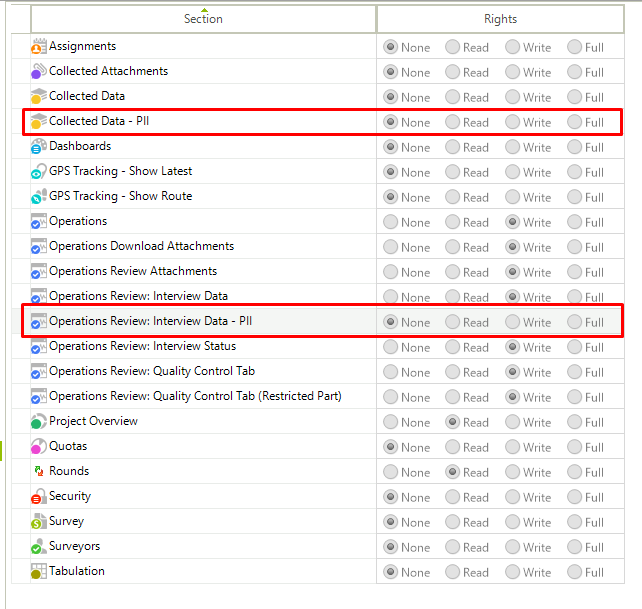The height and width of the screenshot is (609, 642).
Task: Click the Security padlock icon
Action: pyautogui.click(x=38, y=496)
